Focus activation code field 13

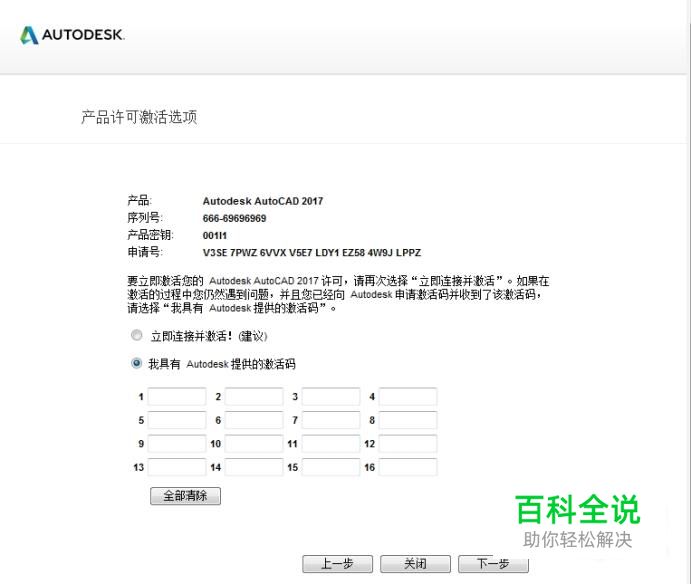tap(177, 467)
